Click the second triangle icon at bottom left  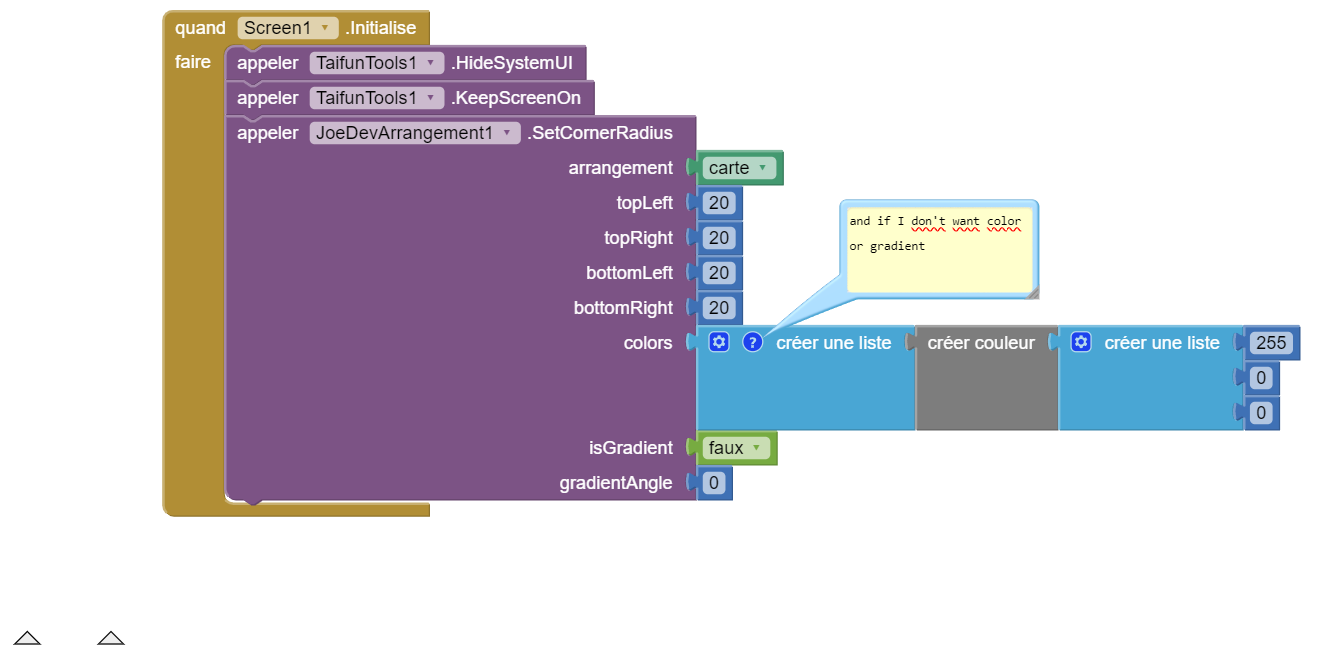(x=111, y=638)
